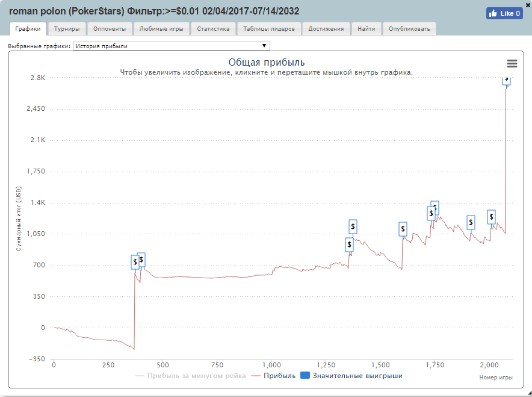The height and width of the screenshot is (397, 532).
Task: Click the Номер игры axis title
Action: pos(496,377)
